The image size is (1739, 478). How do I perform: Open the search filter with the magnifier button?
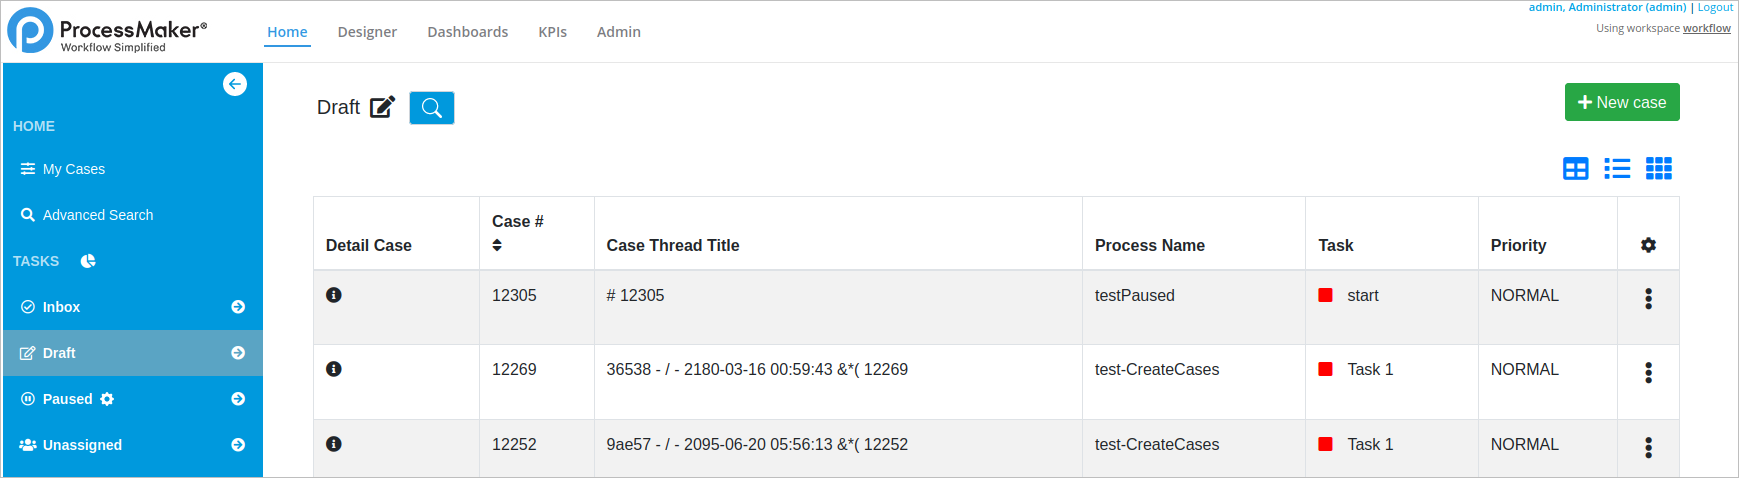(x=432, y=108)
